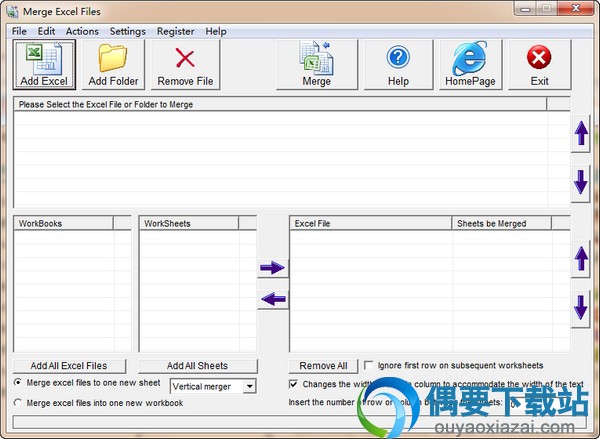Open the Actions menu

(82, 31)
